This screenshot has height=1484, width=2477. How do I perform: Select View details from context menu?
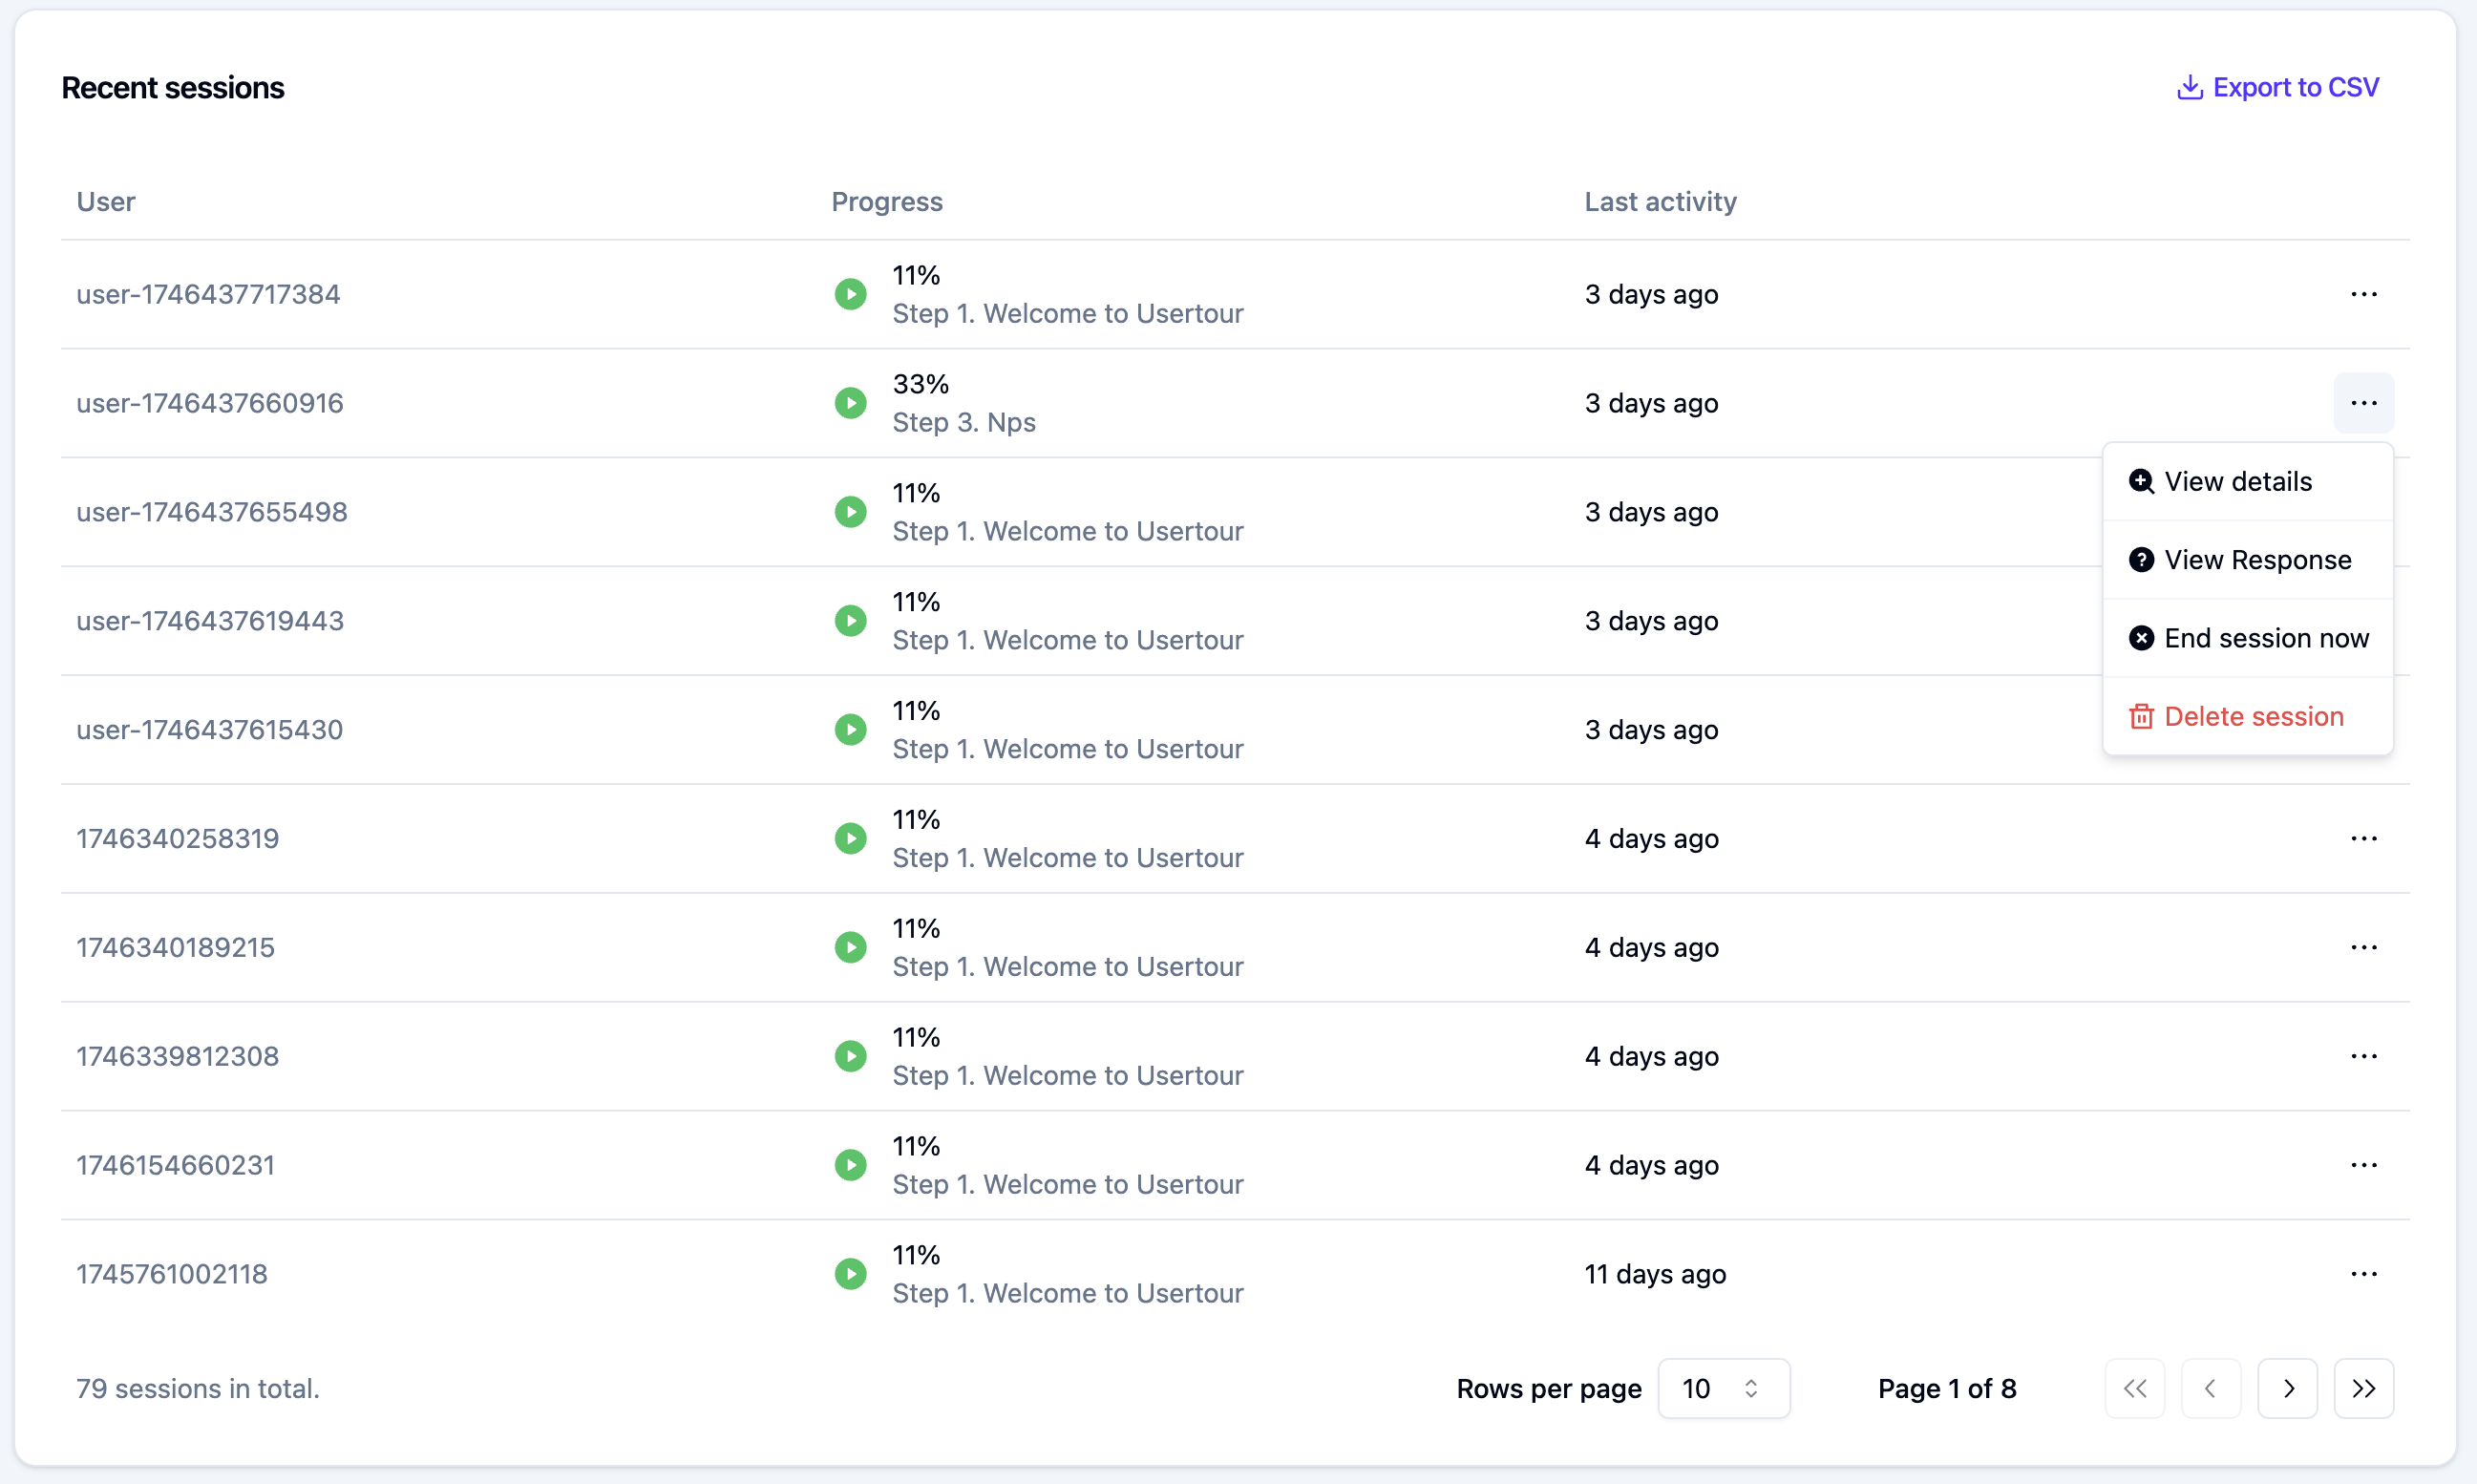coord(2237,482)
